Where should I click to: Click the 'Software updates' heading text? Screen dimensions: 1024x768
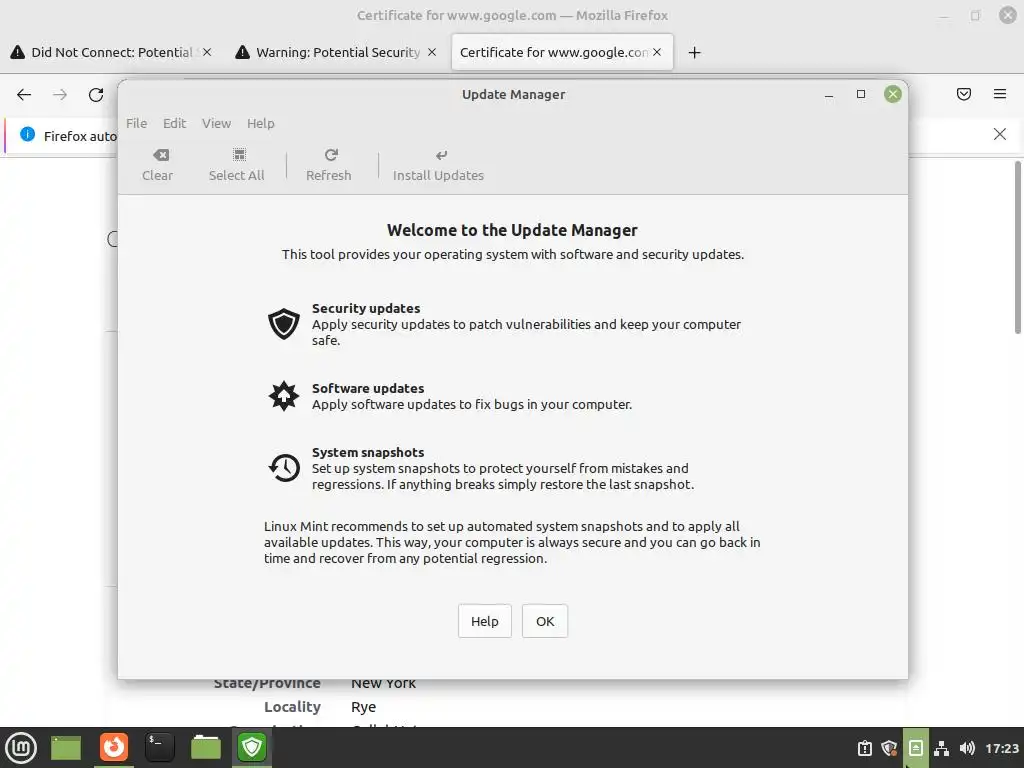(368, 388)
